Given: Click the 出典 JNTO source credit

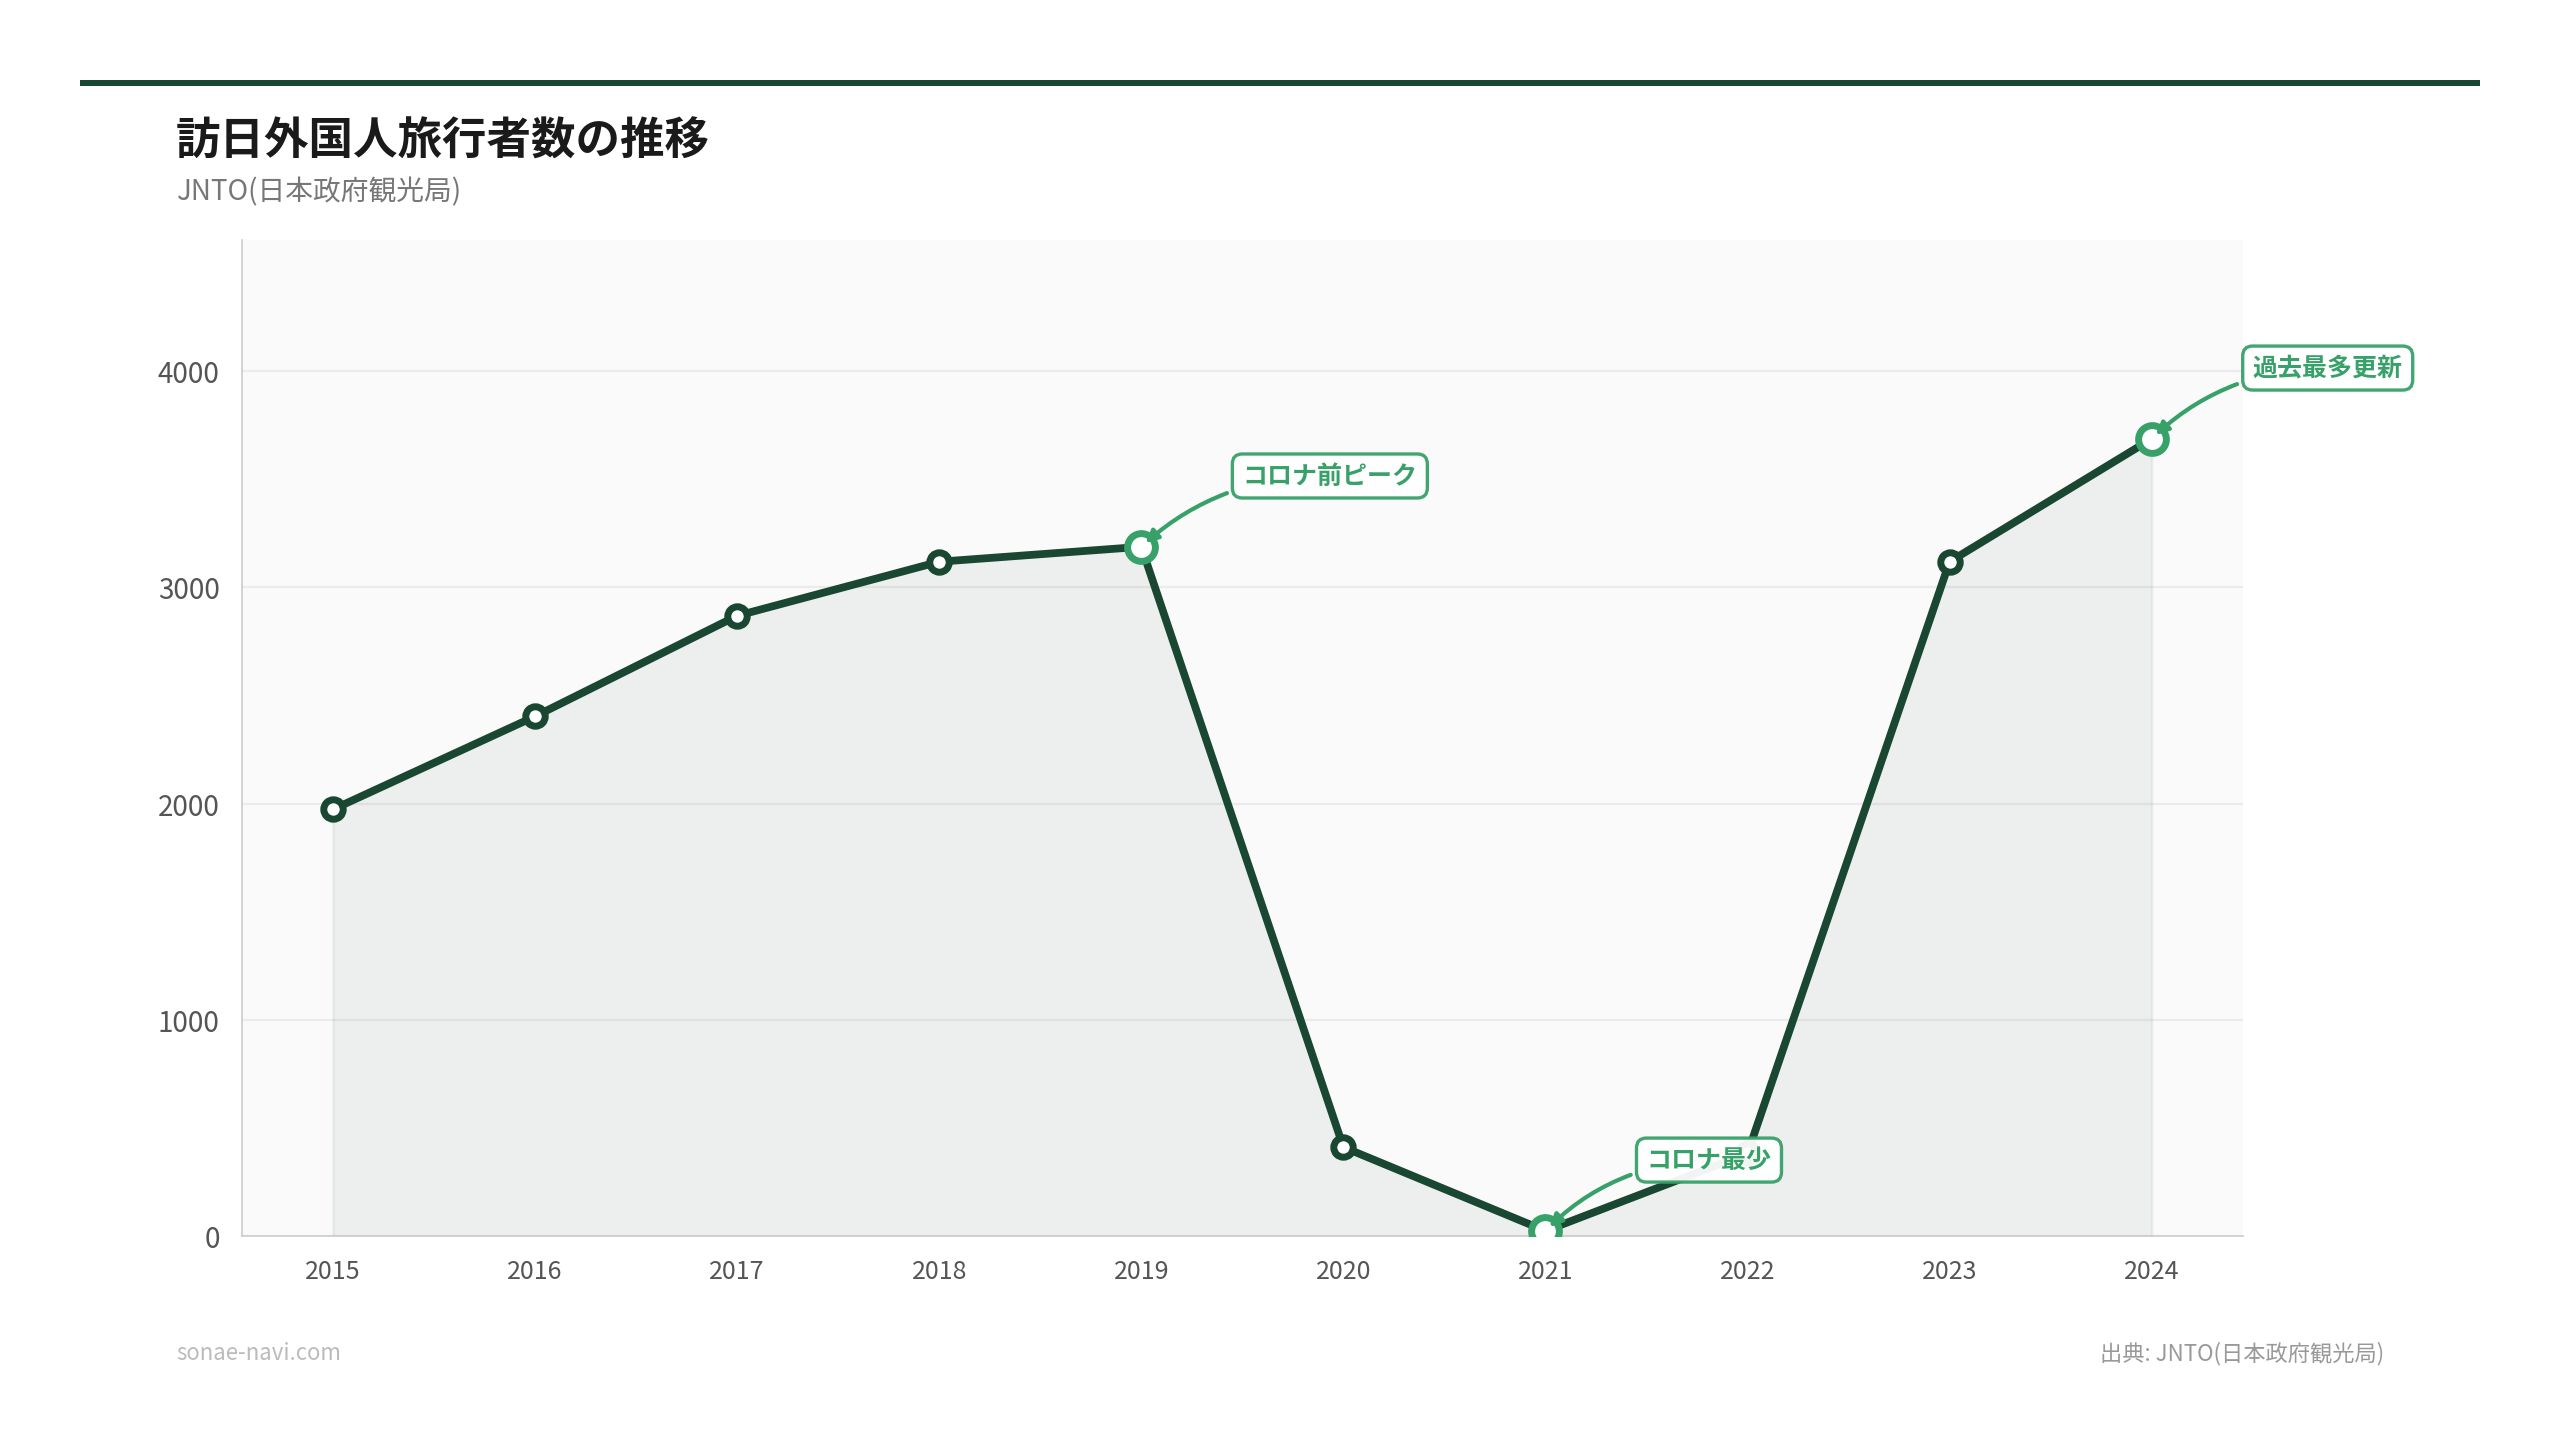Looking at the screenshot, I should coord(2241,1353).
